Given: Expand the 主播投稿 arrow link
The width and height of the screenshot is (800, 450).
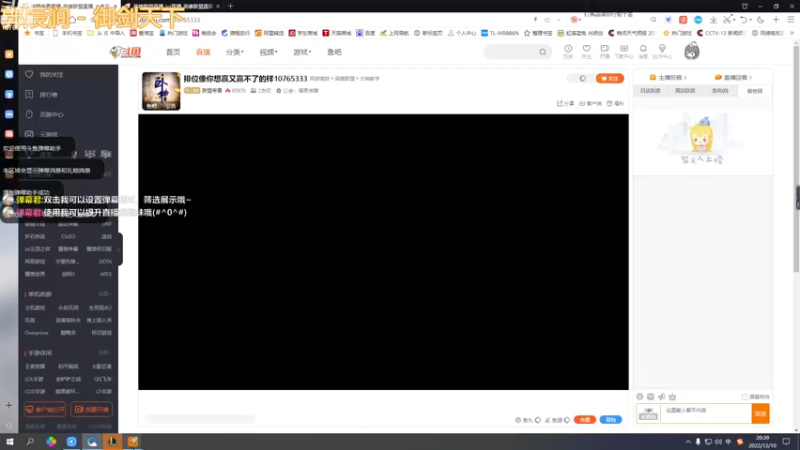Looking at the screenshot, I should pos(668,78).
